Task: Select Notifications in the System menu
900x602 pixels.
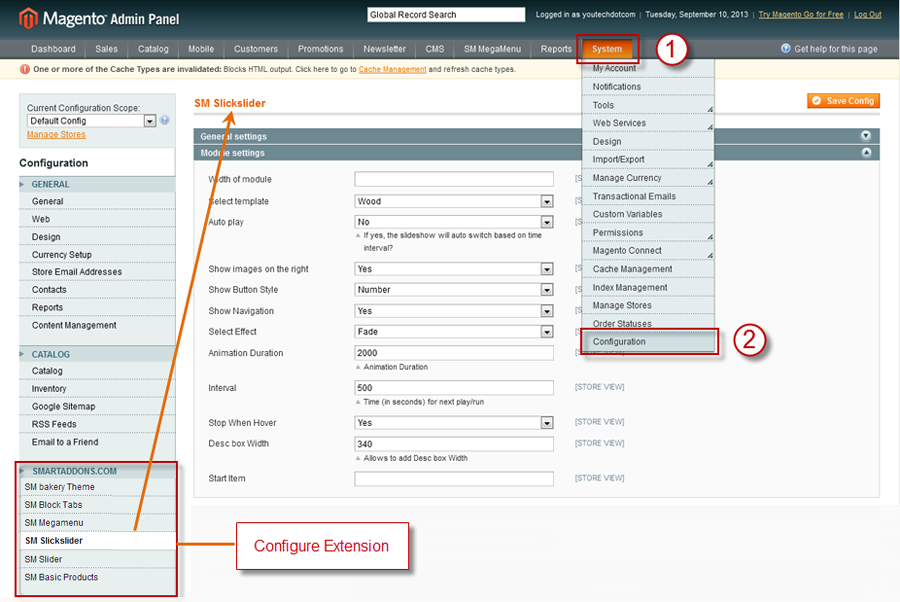Action: 649,87
